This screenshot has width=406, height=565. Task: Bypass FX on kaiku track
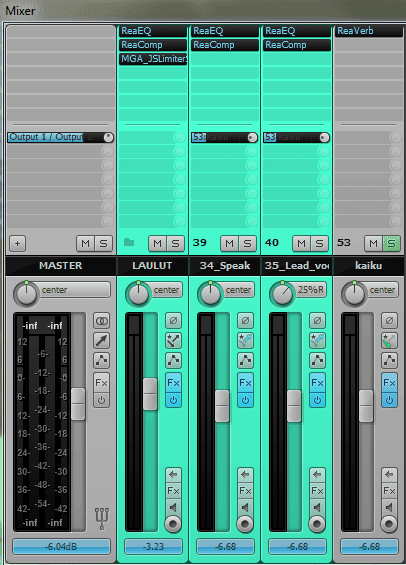(389, 400)
